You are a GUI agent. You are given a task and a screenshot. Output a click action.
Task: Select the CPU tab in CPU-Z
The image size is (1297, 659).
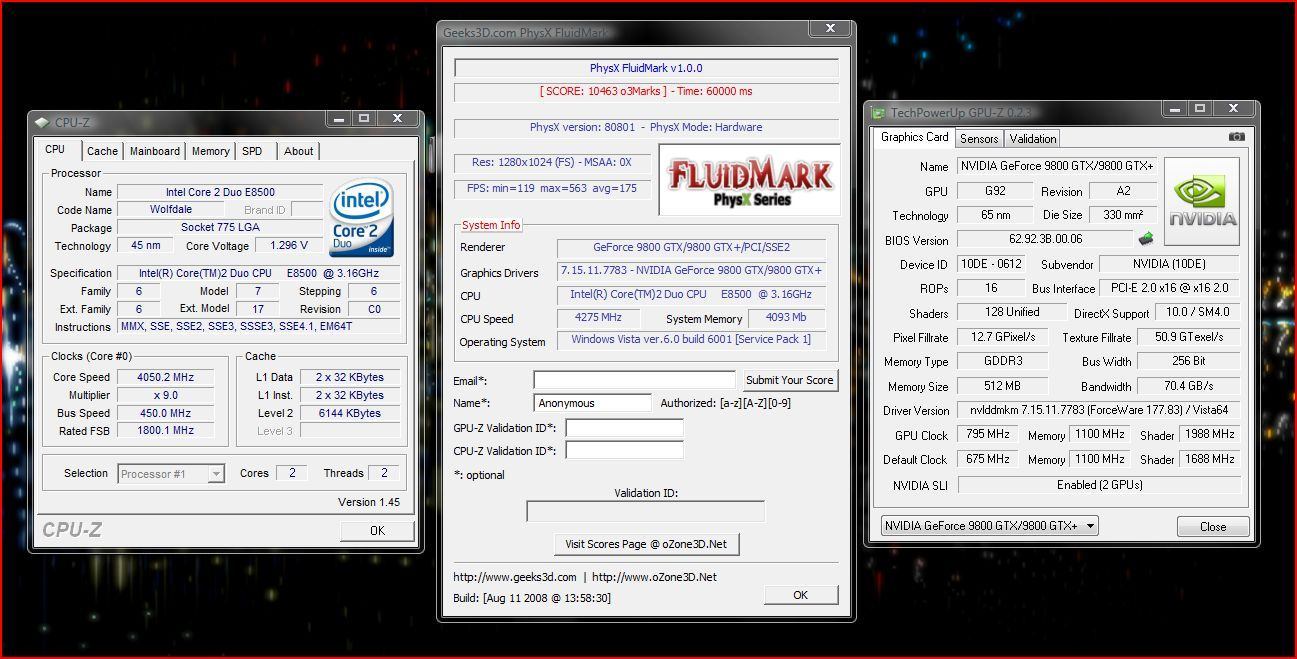(x=55, y=149)
